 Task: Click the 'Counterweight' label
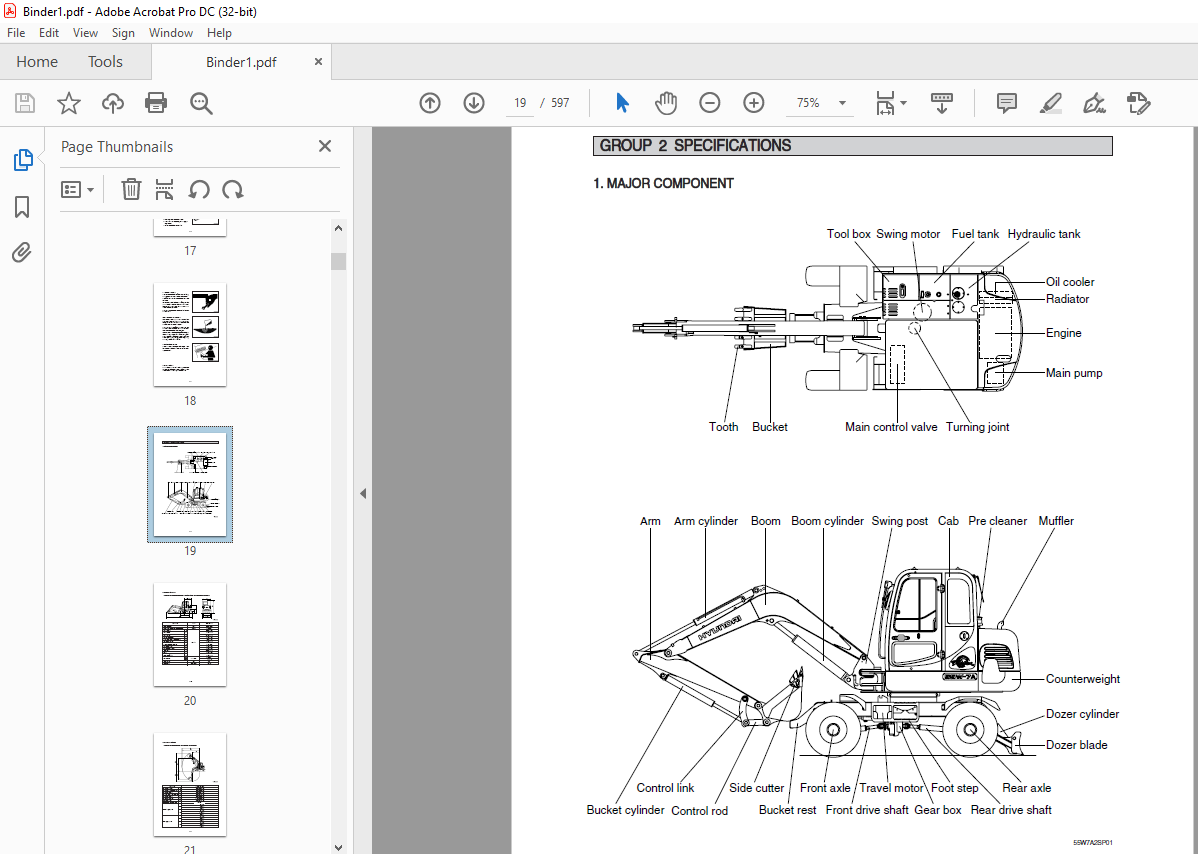coord(1083,679)
